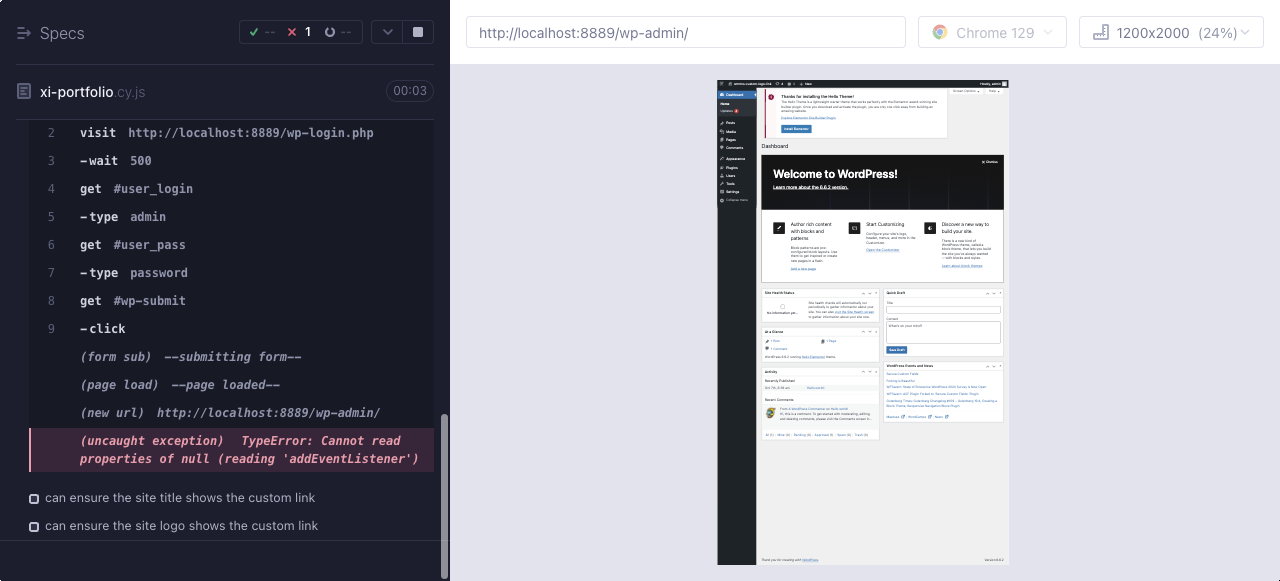This screenshot has width=1280, height=581.
Task: Click the uncaught exception TypeError log entry
Action: [232, 450]
